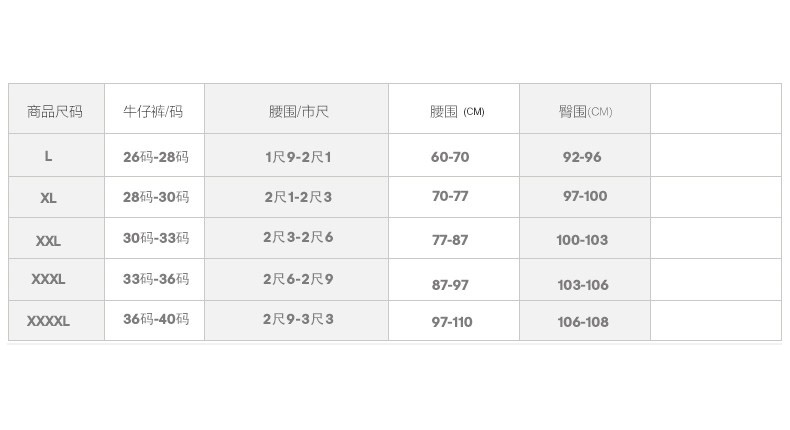Click the 77-87 waist centimeter value
The width and height of the screenshot is (790, 430).
click(x=450, y=240)
